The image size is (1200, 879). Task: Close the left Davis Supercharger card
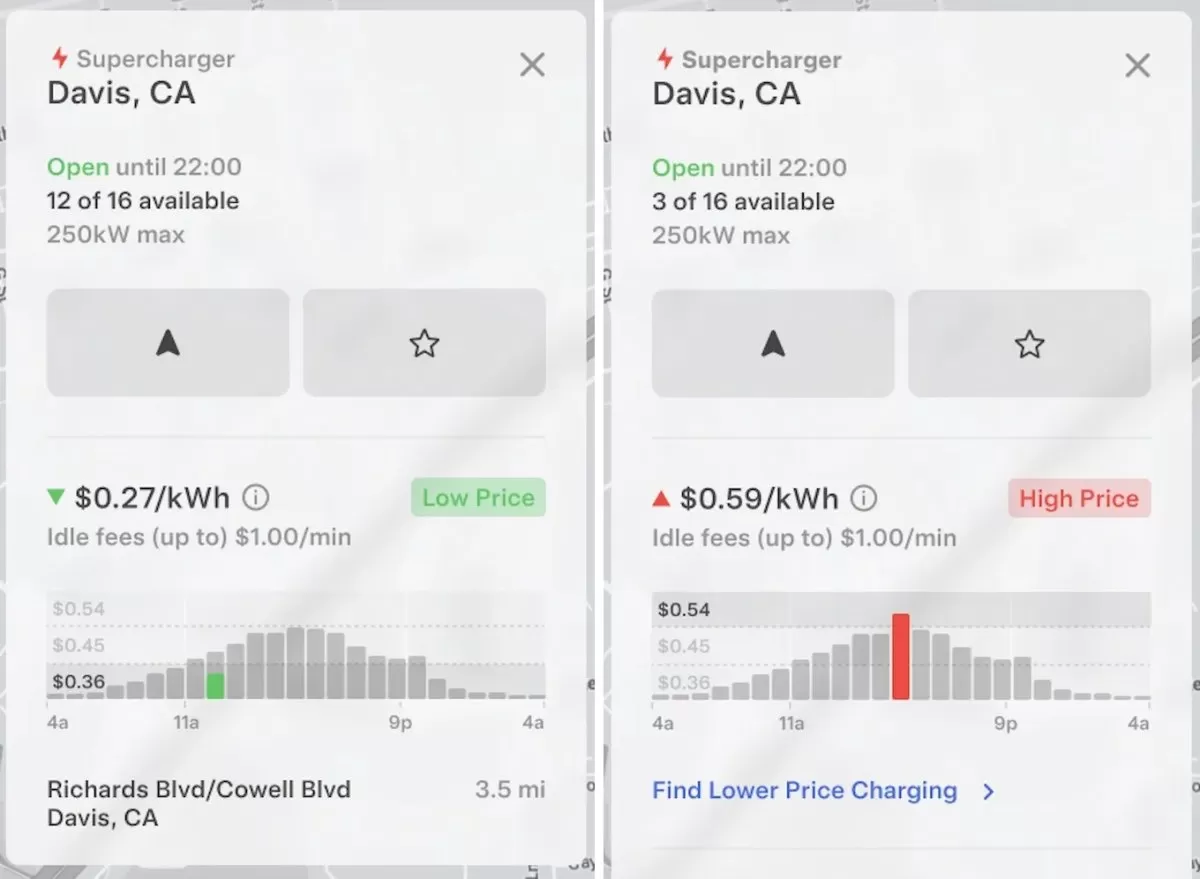pyautogui.click(x=532, y=65)
